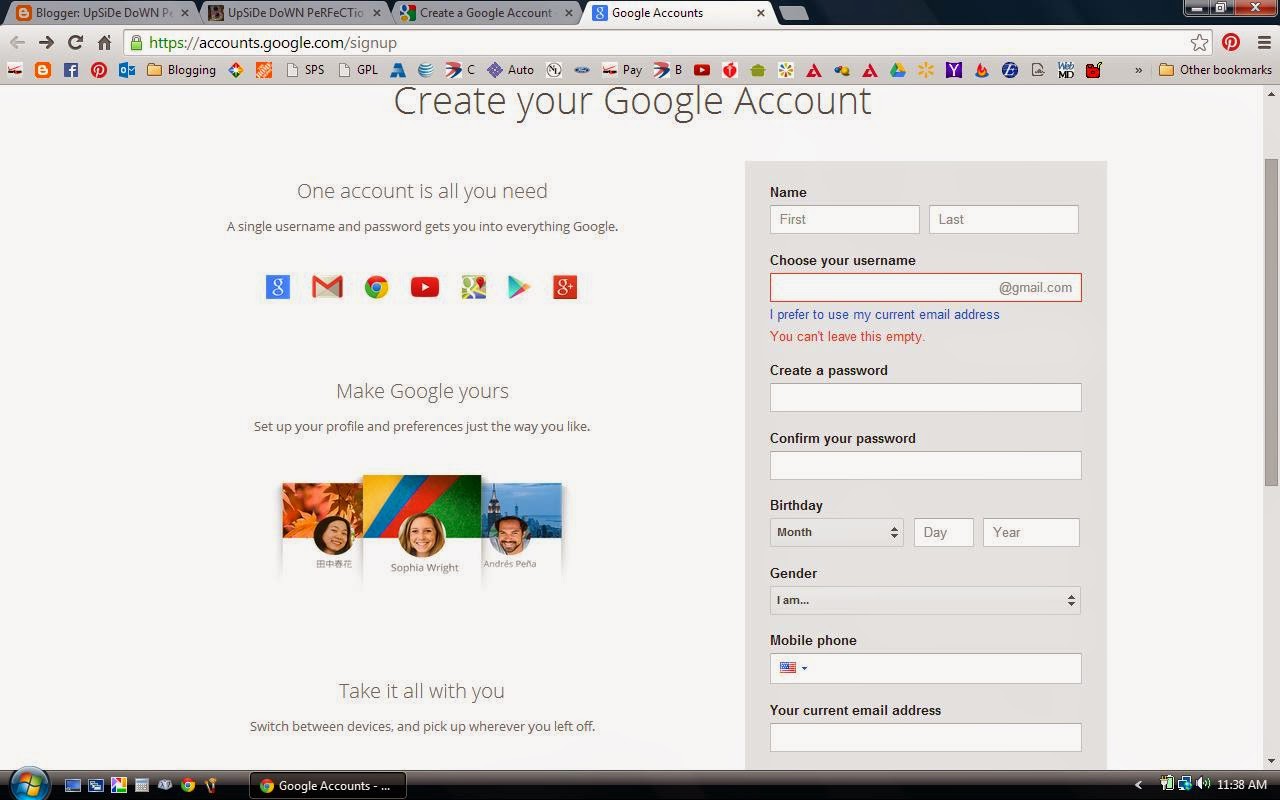1280x800 pixels.
Task: Click the Google Accounts taskbar button
Action: (x=326, y=785)
